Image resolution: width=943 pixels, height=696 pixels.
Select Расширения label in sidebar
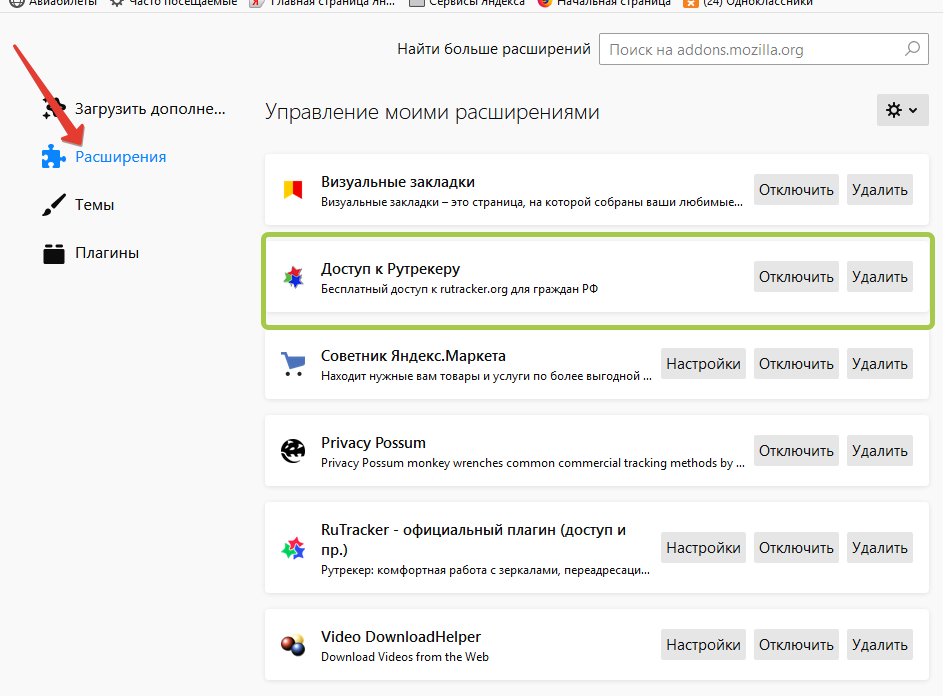(120, 157)
